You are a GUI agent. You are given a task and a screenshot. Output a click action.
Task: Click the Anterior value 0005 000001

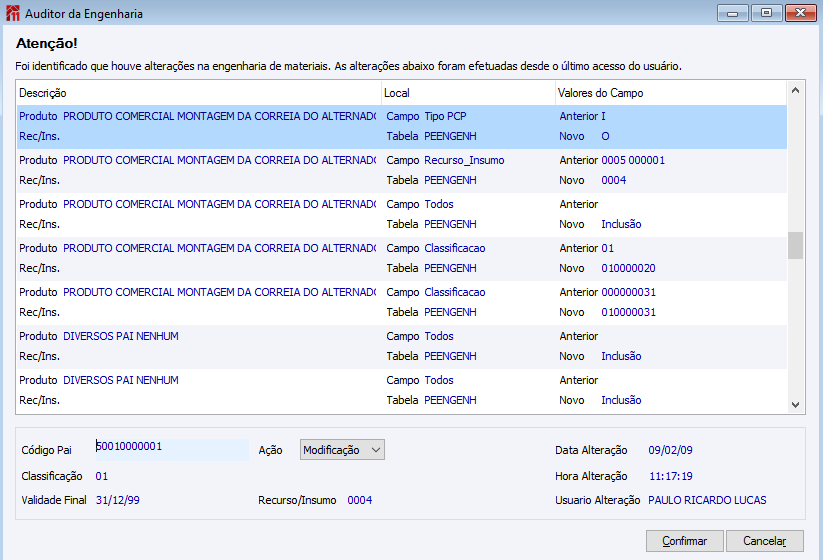(x=633, y=160)
